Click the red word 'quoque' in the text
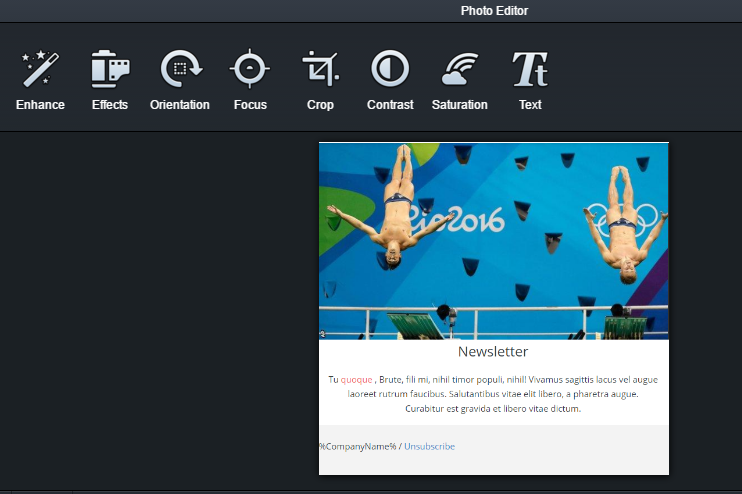This screenshot has width=742, height=494. click(356, 379)
